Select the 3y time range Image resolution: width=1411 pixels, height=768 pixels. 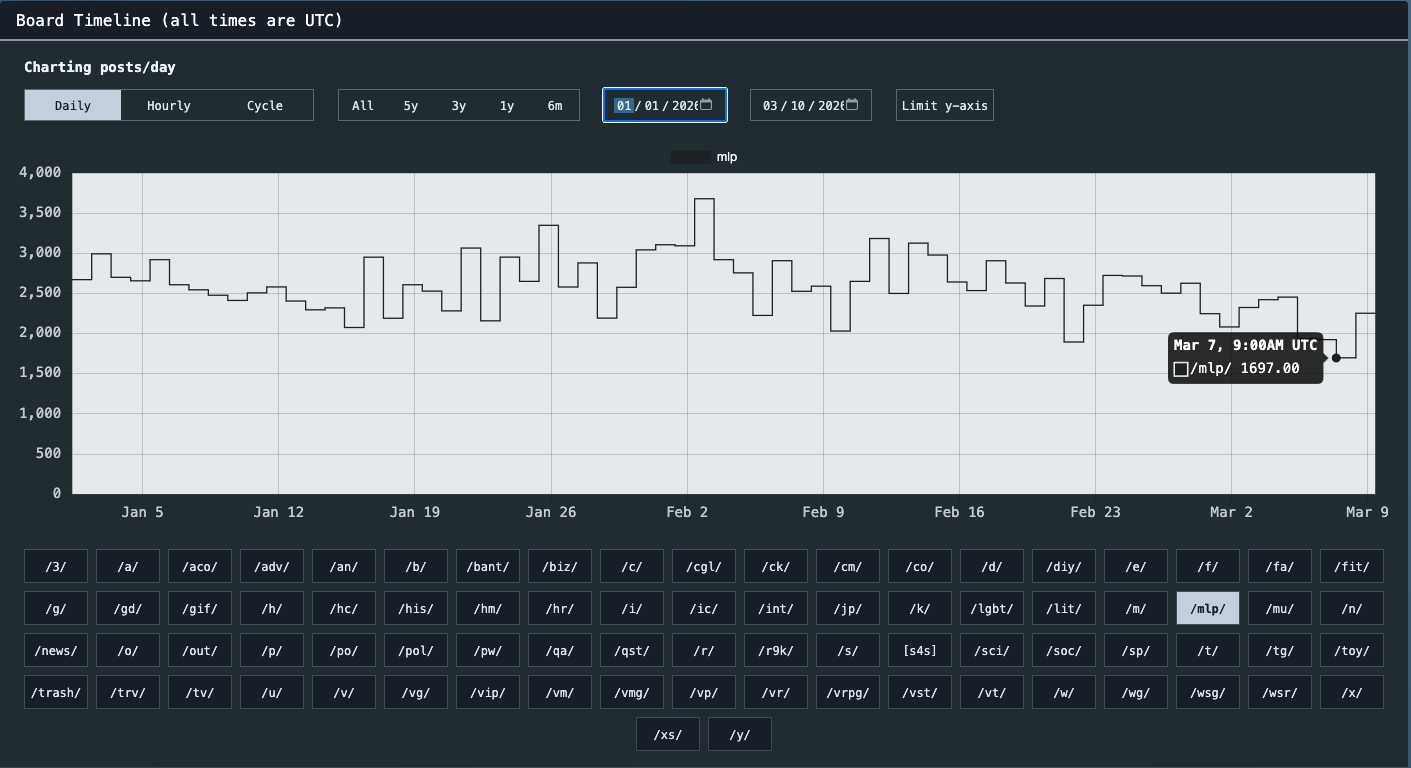(x=459, y=105)
